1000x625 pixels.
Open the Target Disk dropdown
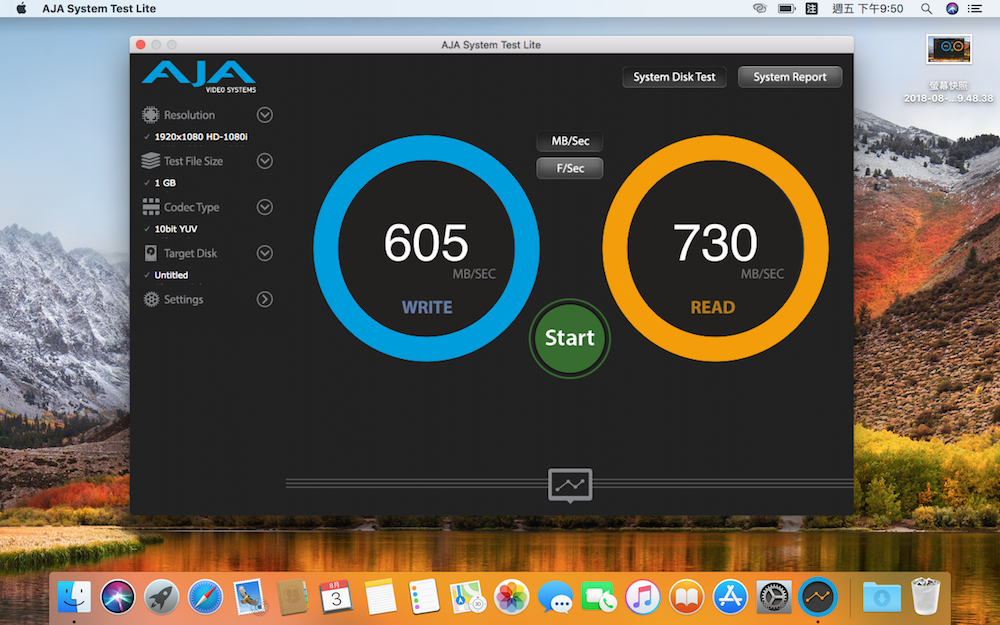[265, 253]
